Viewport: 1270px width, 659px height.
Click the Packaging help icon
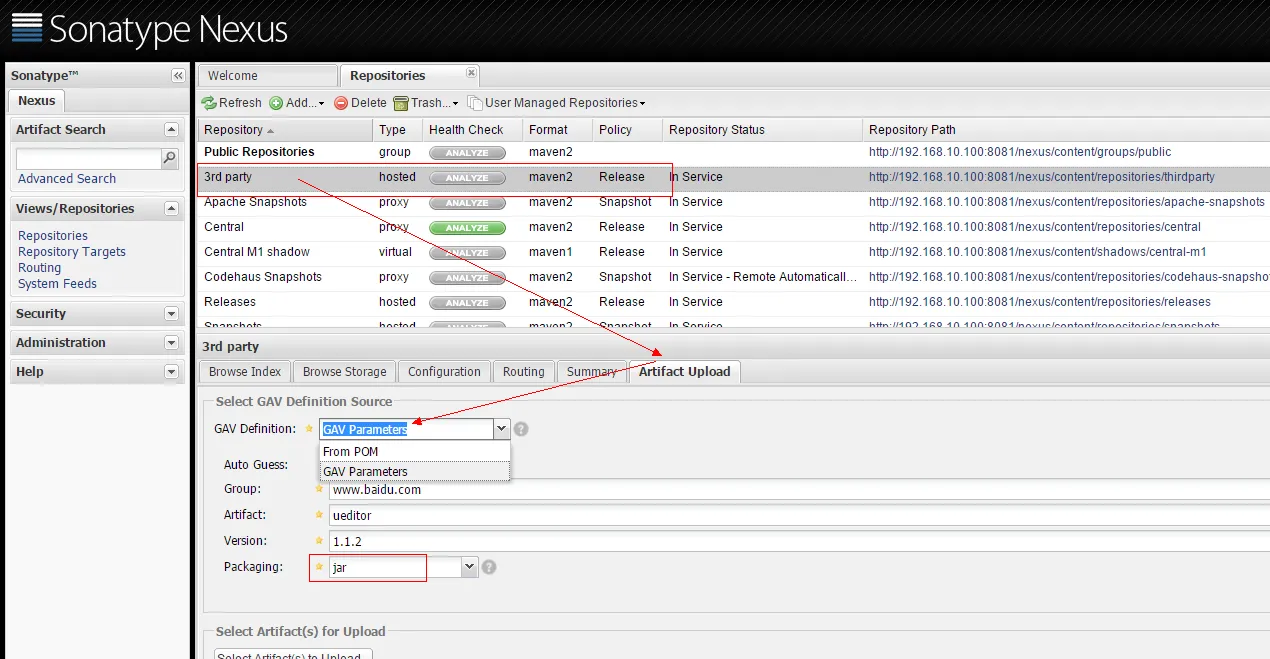tap(489, 567)
